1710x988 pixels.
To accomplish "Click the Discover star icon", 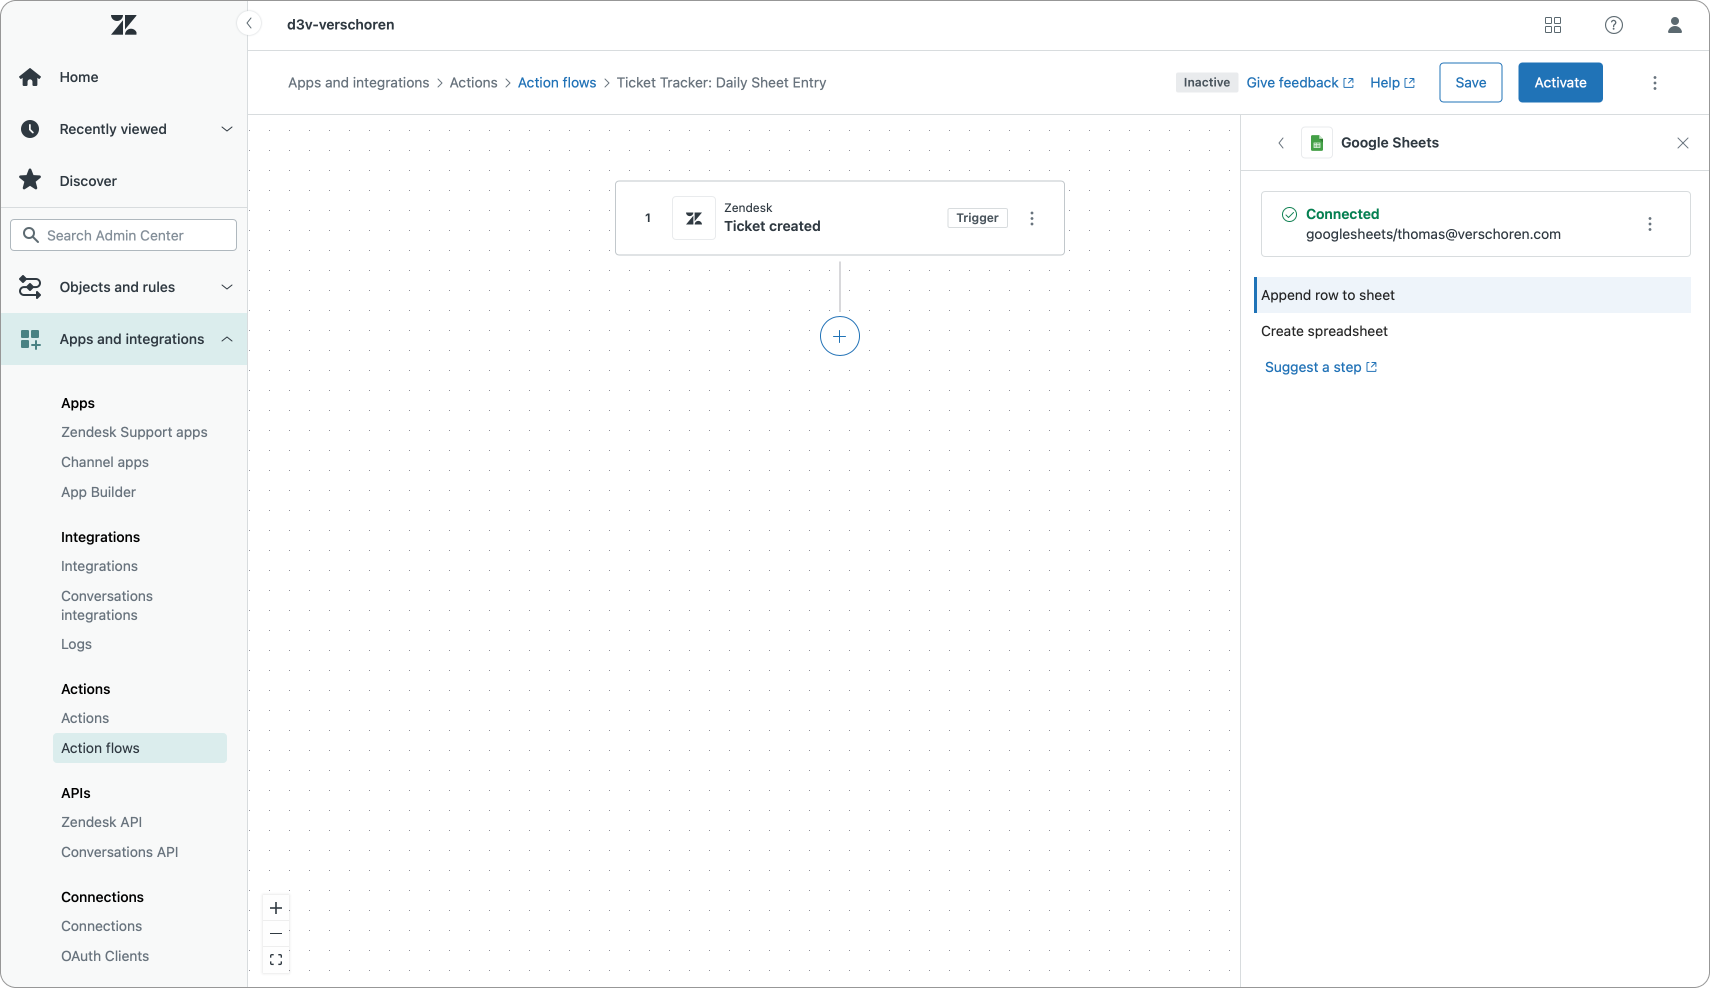I will 30,180.
